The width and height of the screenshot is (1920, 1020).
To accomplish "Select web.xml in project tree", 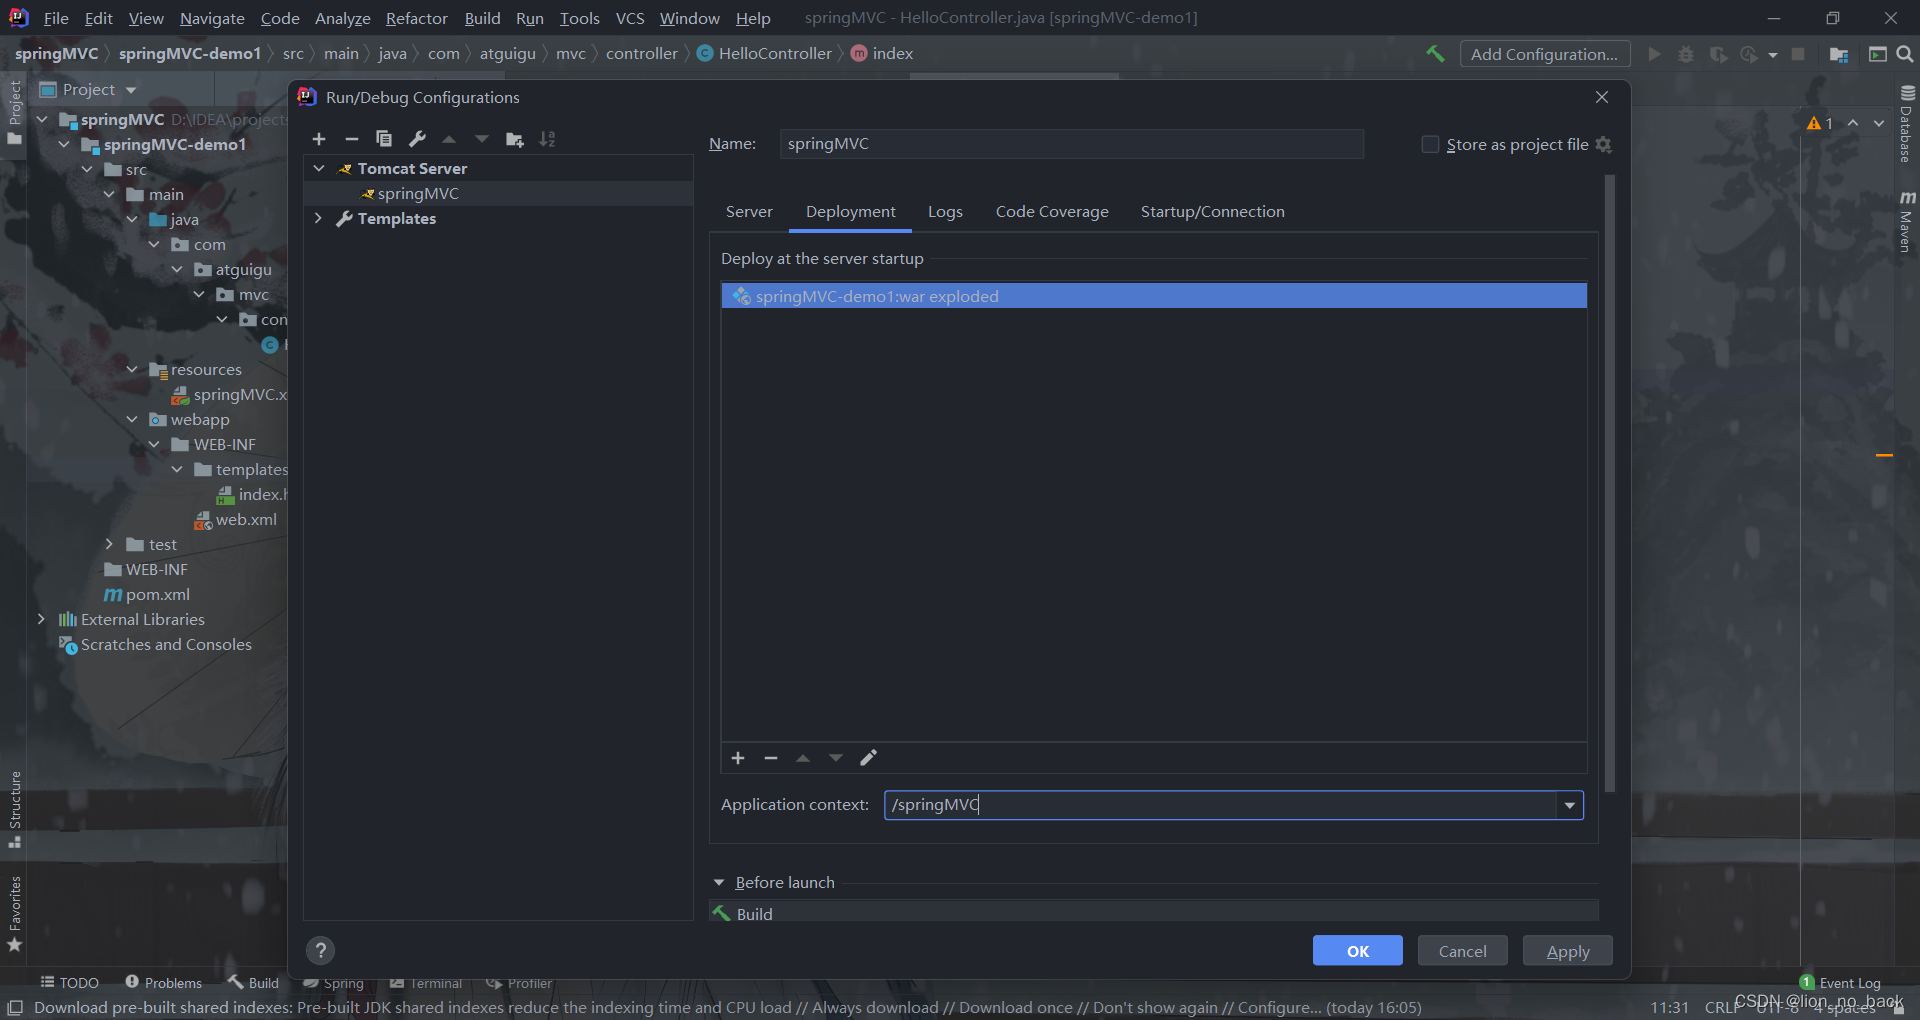I will pos(236,519).
